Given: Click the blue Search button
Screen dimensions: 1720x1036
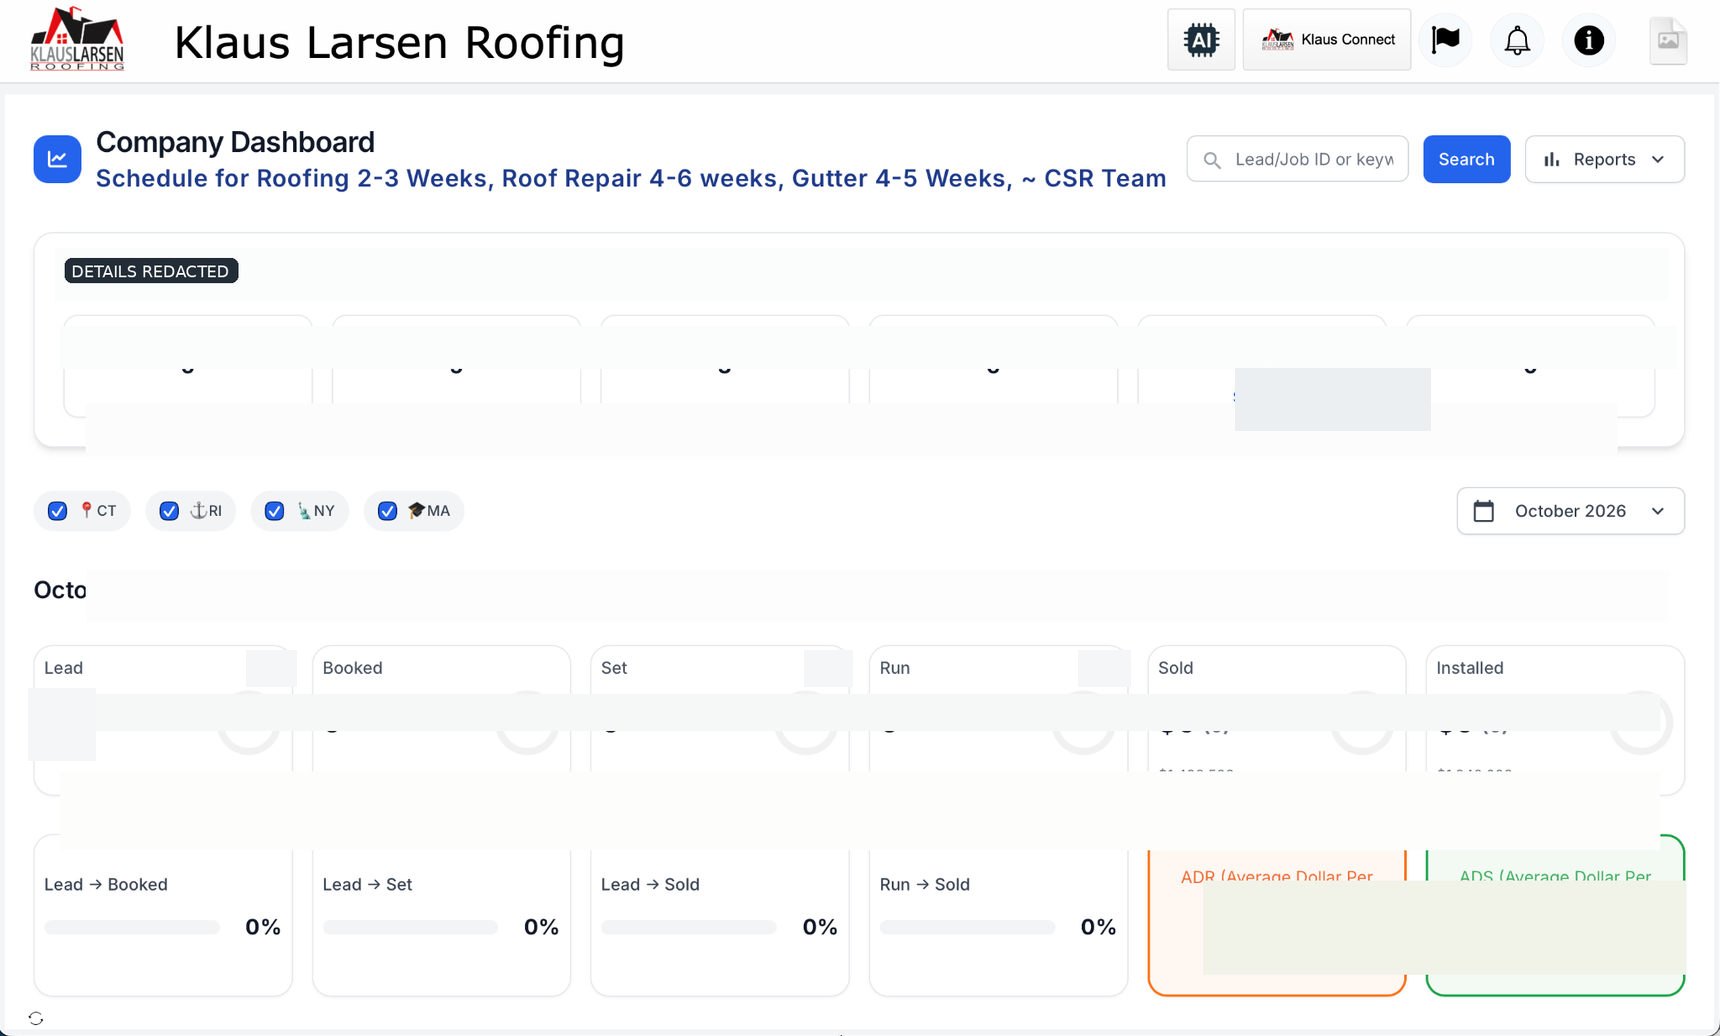Looking at the screenshot, I should tap(1466, 159).
